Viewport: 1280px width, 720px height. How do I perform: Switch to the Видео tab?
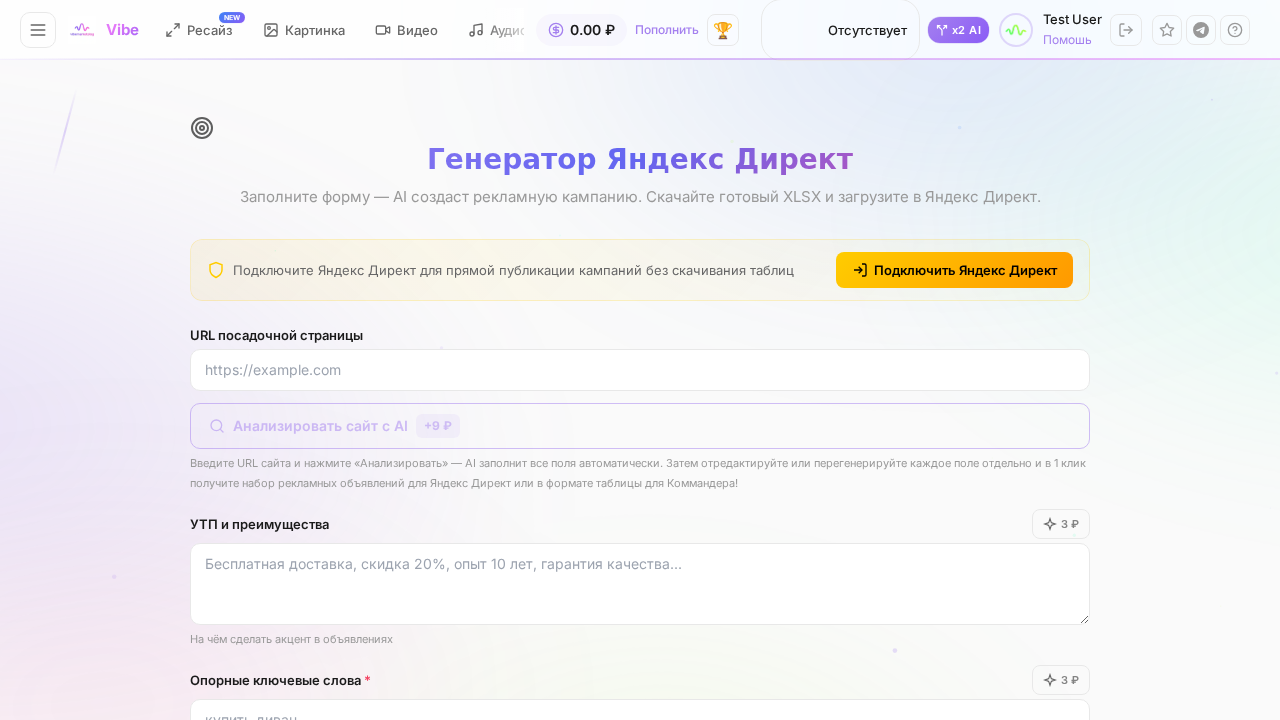[406, 30]
